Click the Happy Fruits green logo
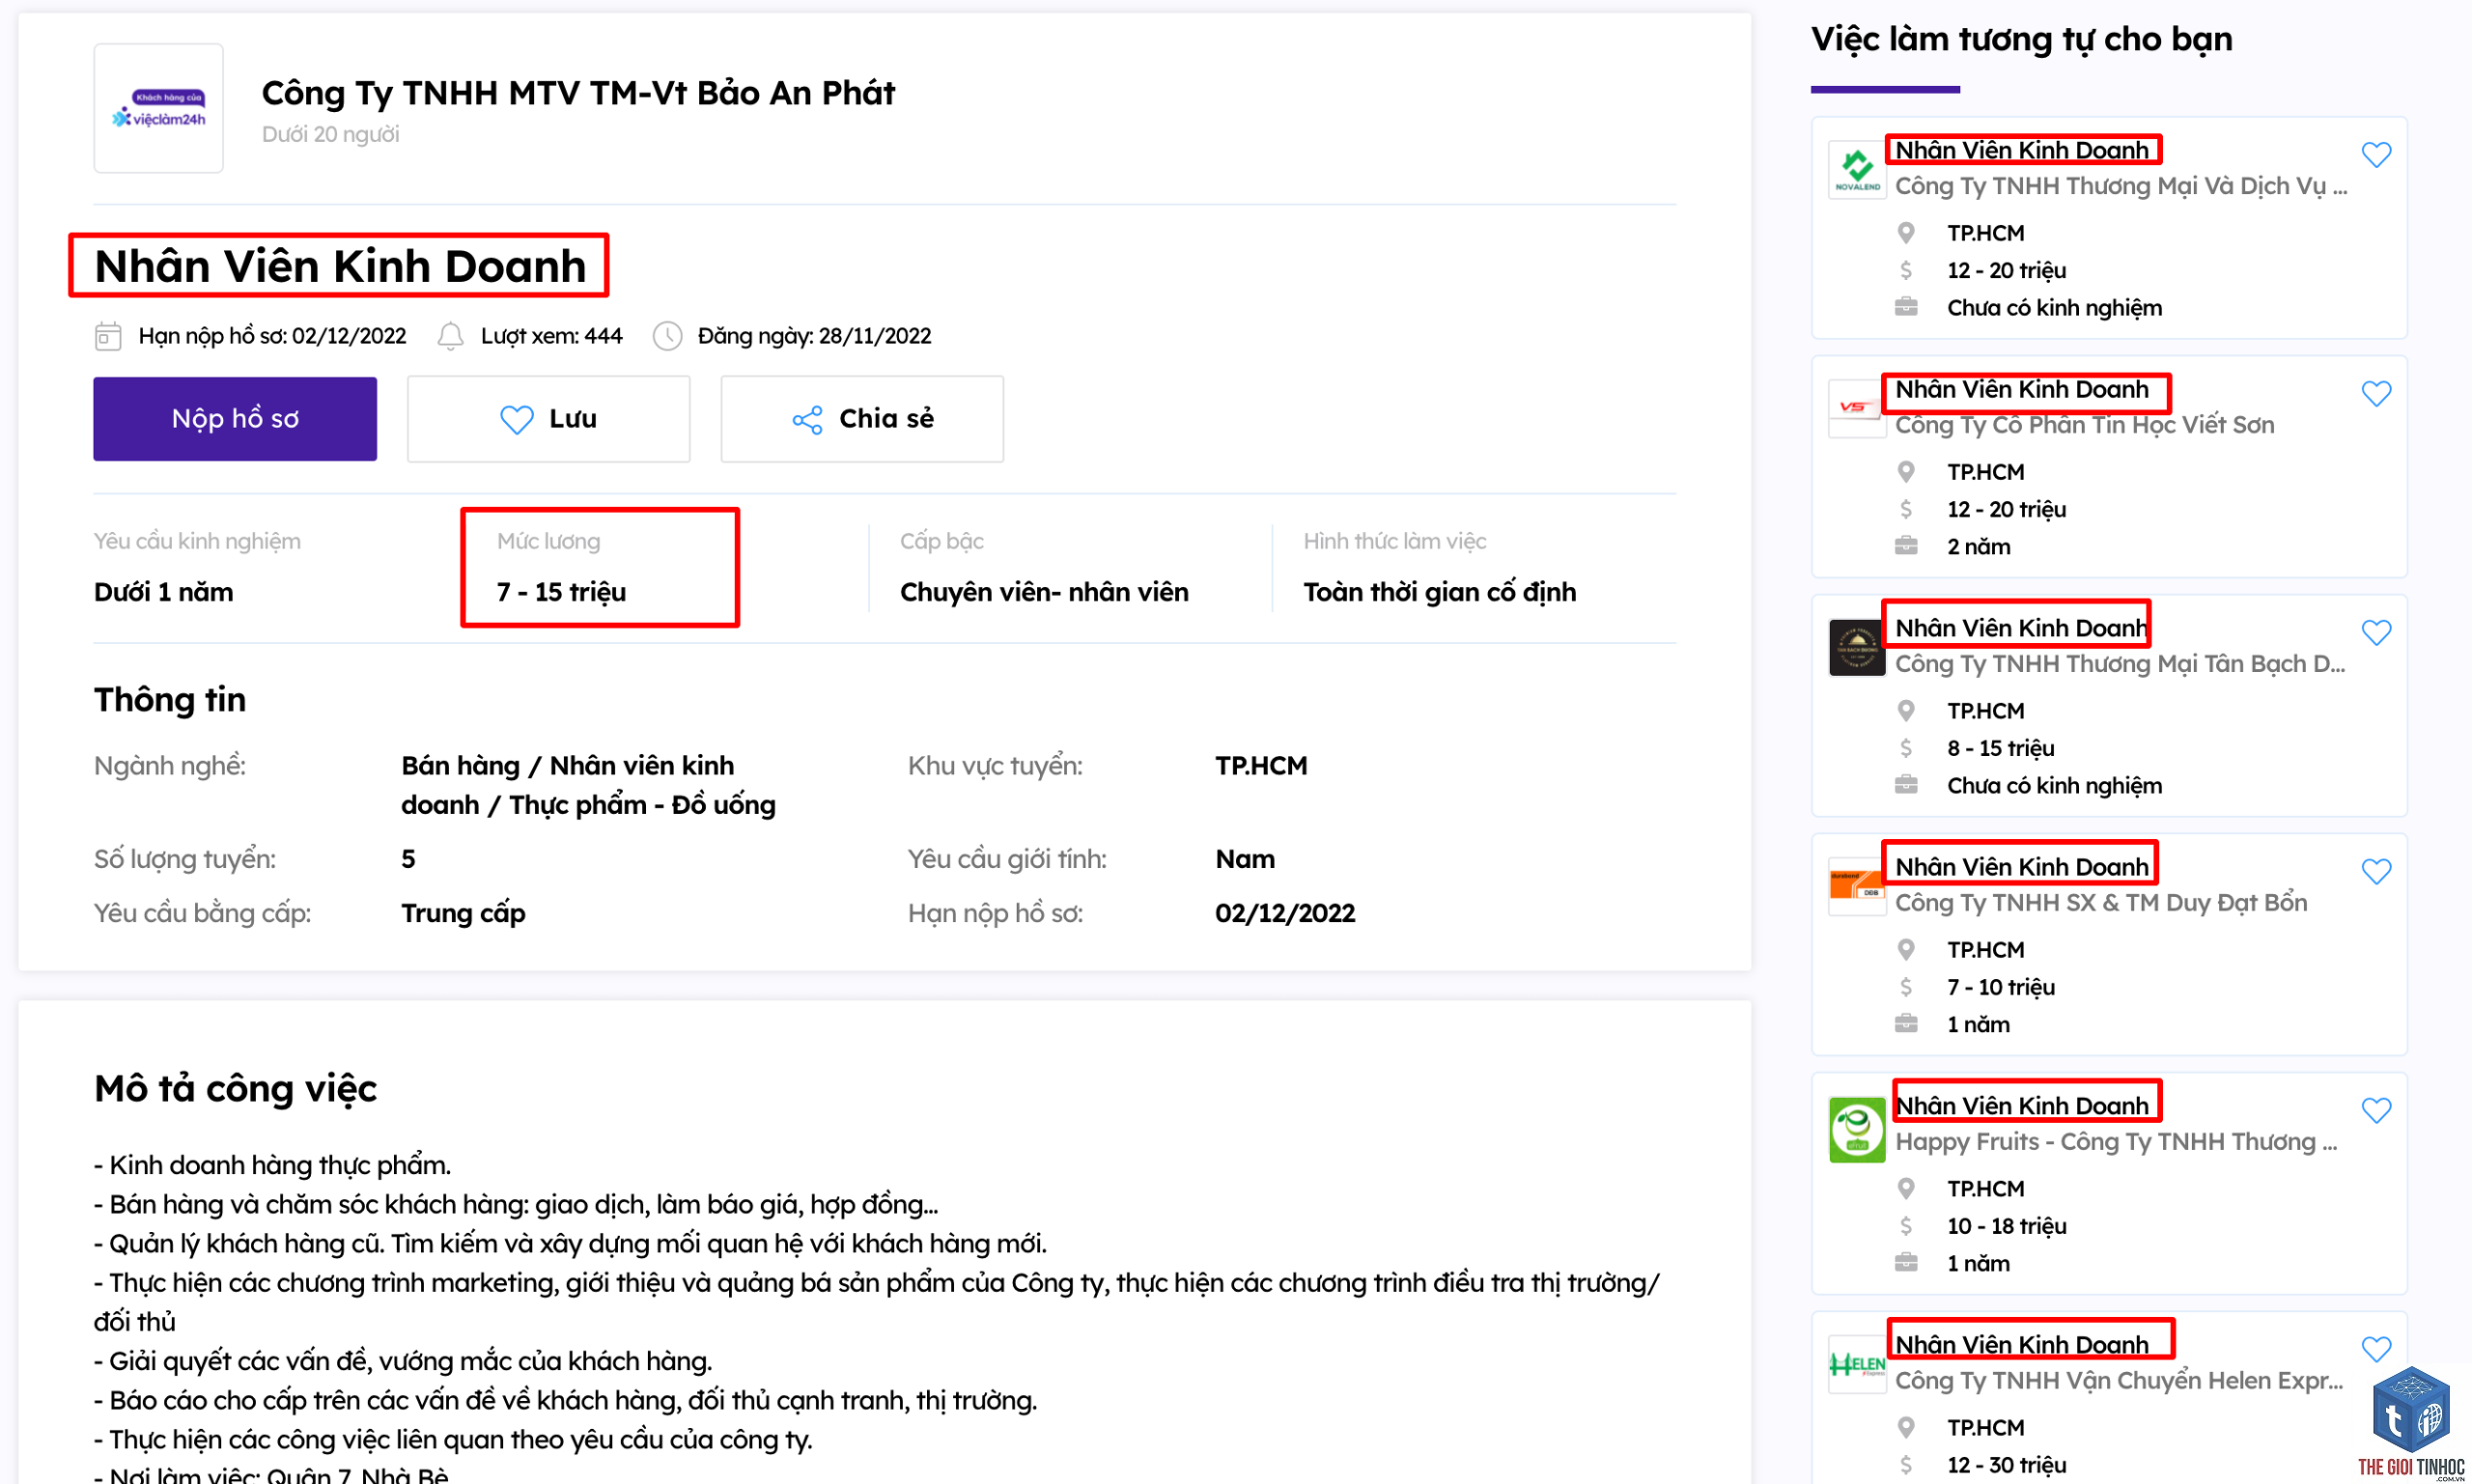2472x1484 pixels. click(1857, 1130)
